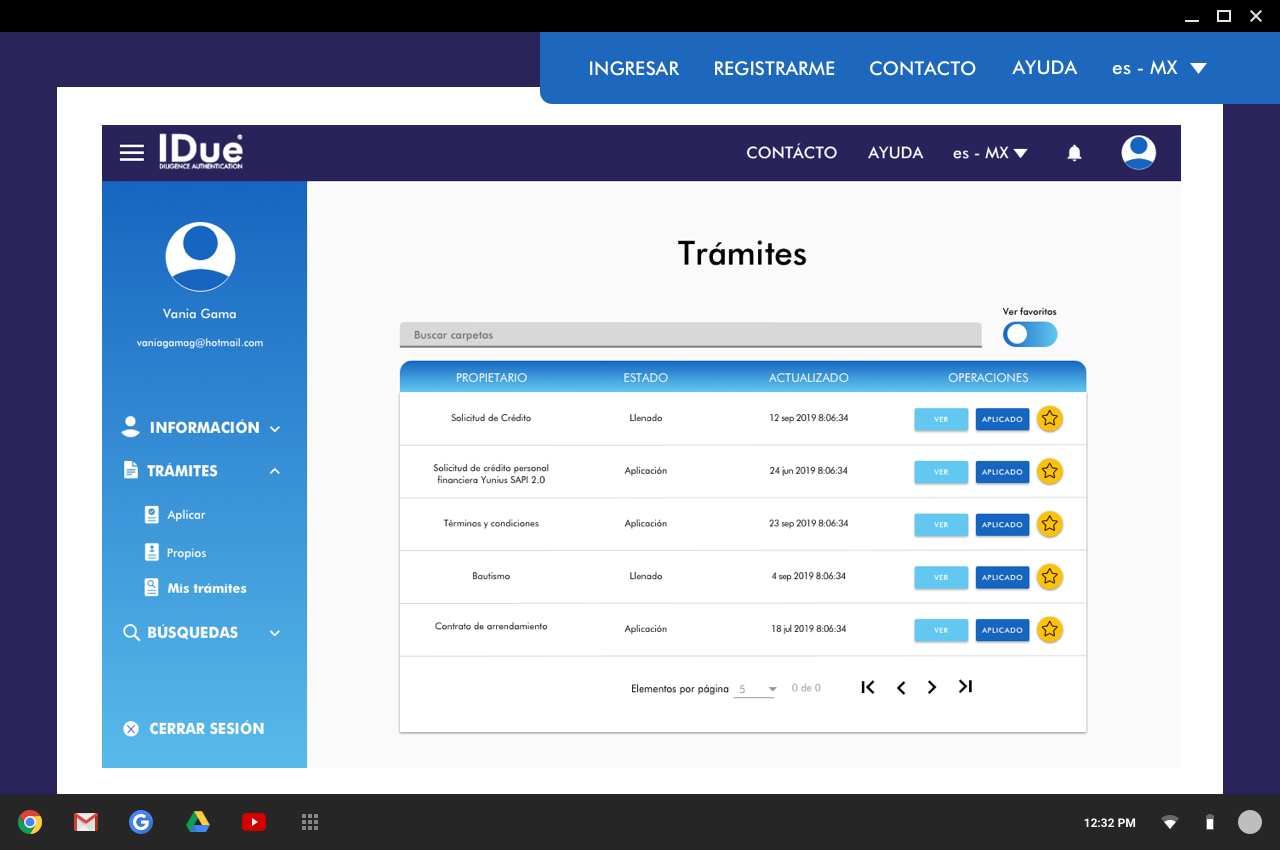Go to the next page arrow
This screenshot has width=1280, height=850.
coord(932,687)
